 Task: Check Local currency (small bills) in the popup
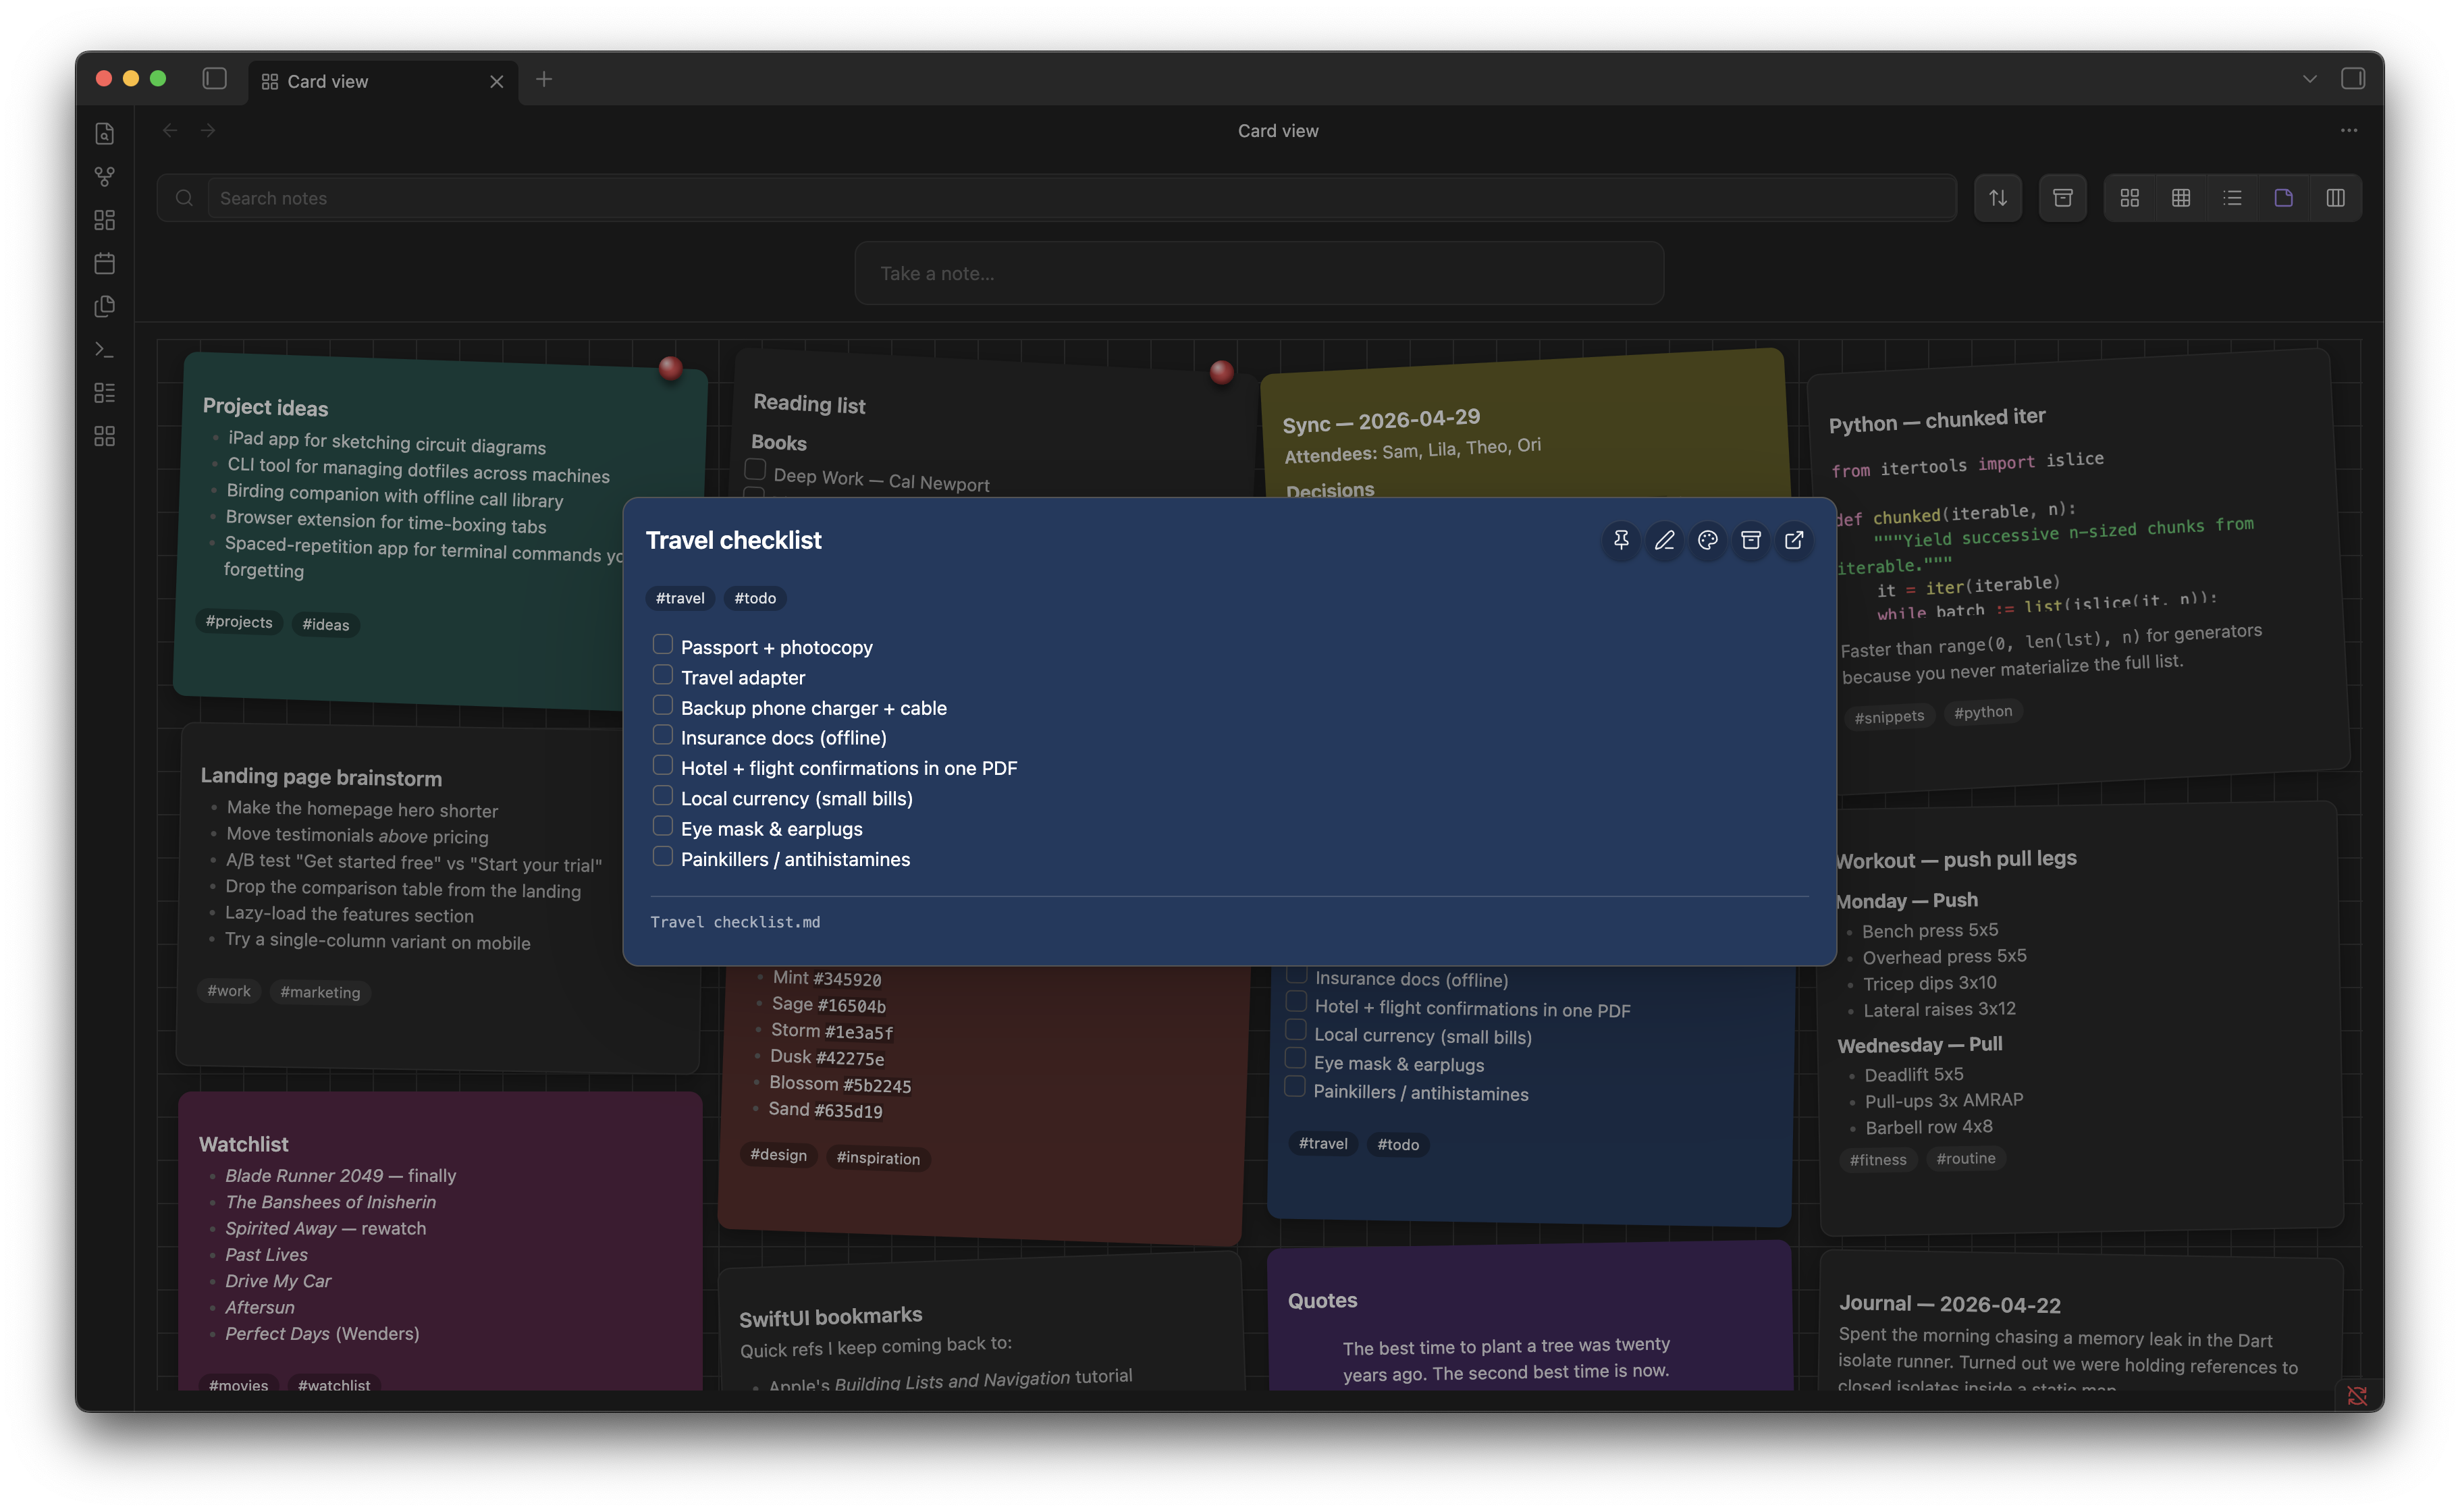(662, 795)
